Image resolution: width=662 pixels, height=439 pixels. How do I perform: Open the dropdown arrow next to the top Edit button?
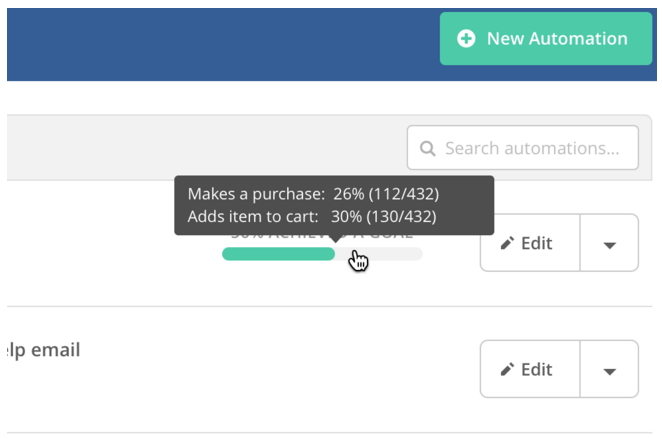(609, 244)
